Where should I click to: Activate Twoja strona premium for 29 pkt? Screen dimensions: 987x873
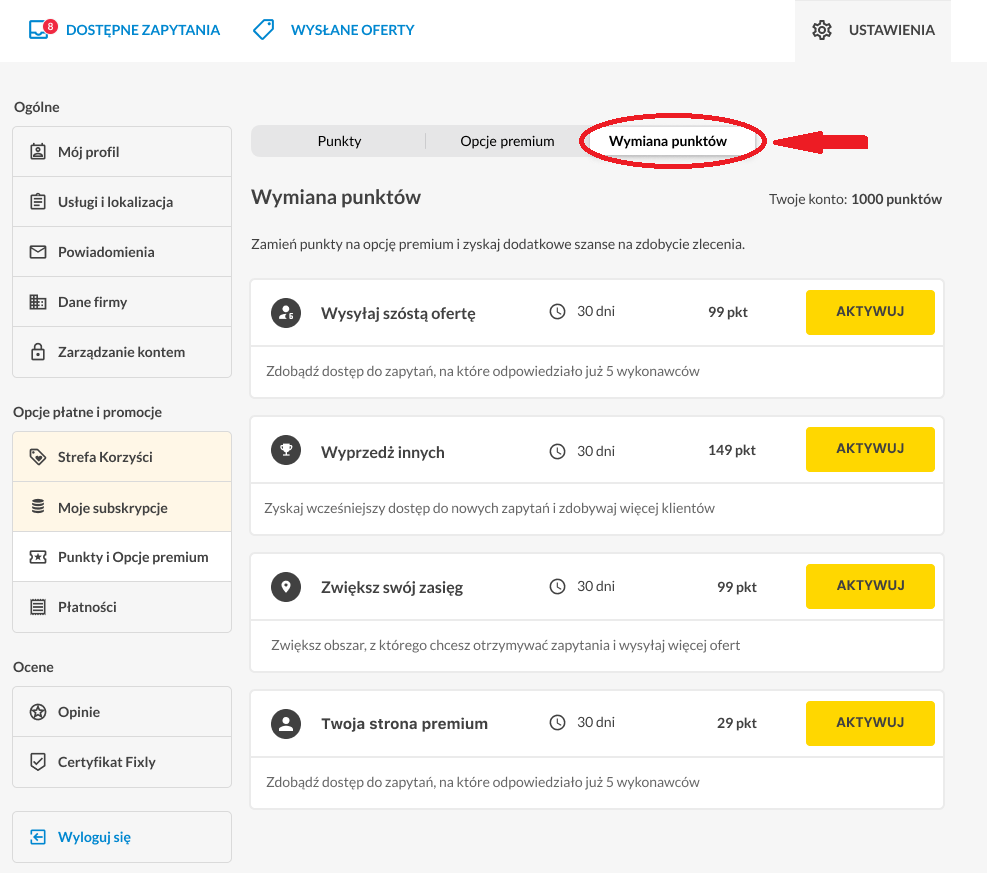tap(870, 723)
